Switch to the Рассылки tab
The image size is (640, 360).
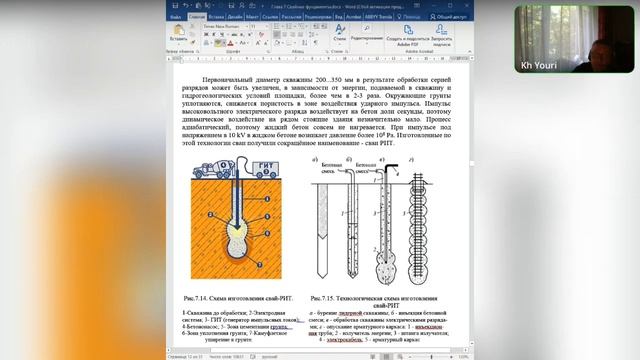291,17
